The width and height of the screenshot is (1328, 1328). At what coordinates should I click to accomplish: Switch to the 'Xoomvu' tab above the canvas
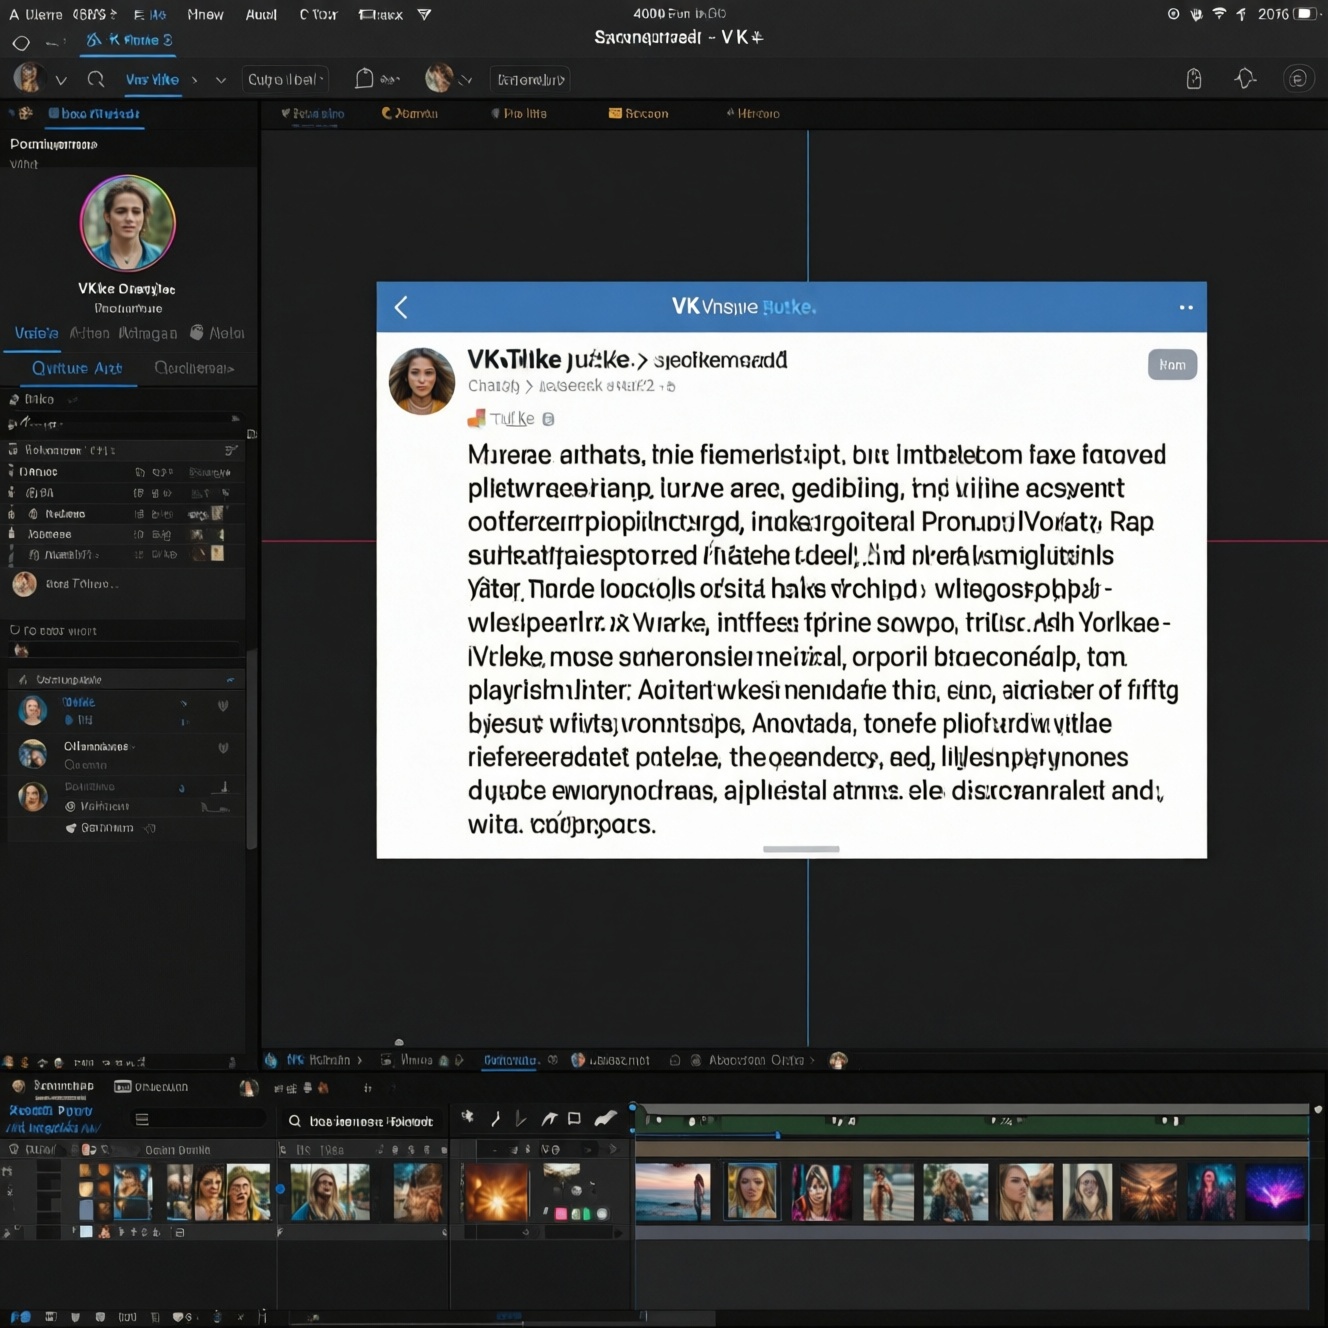pyautogui.click(x=410, y=113)
